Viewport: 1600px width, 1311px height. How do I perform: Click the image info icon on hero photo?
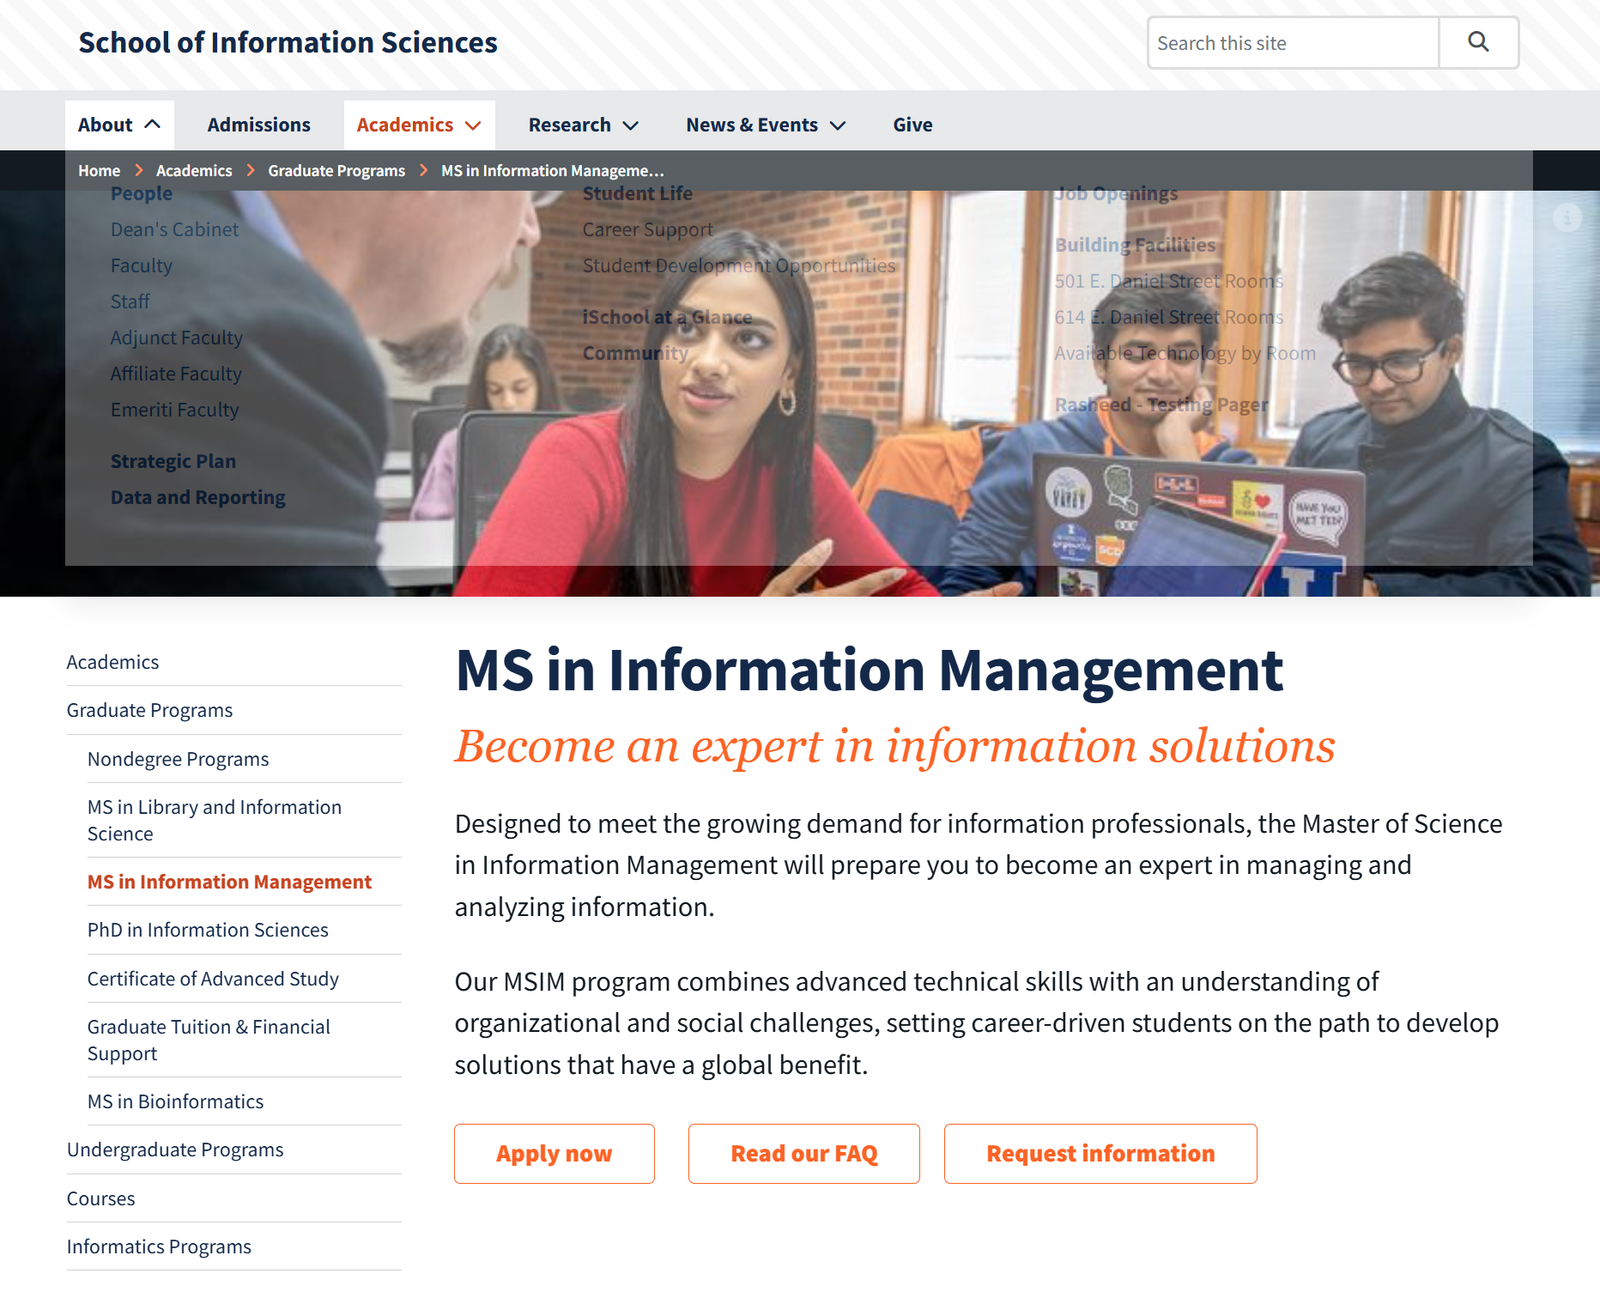point(1567,217)
